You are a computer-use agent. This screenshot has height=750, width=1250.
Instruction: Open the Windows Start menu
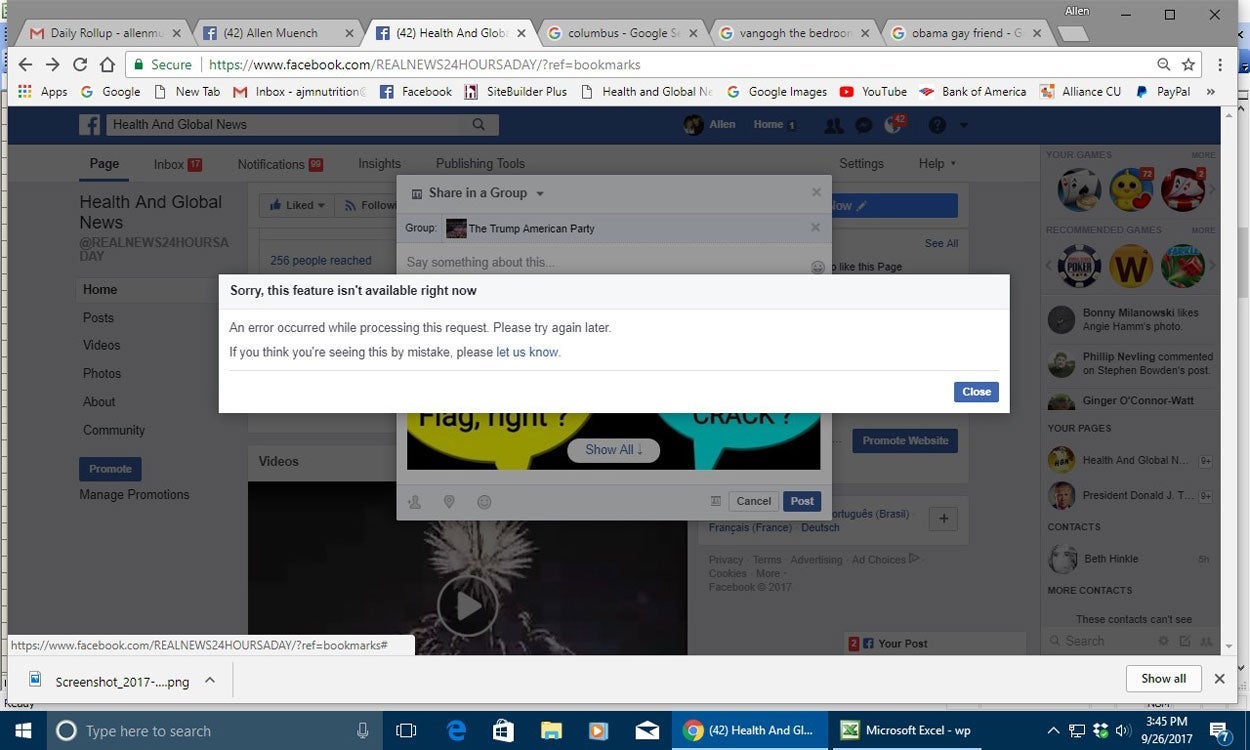click(22, 730)
